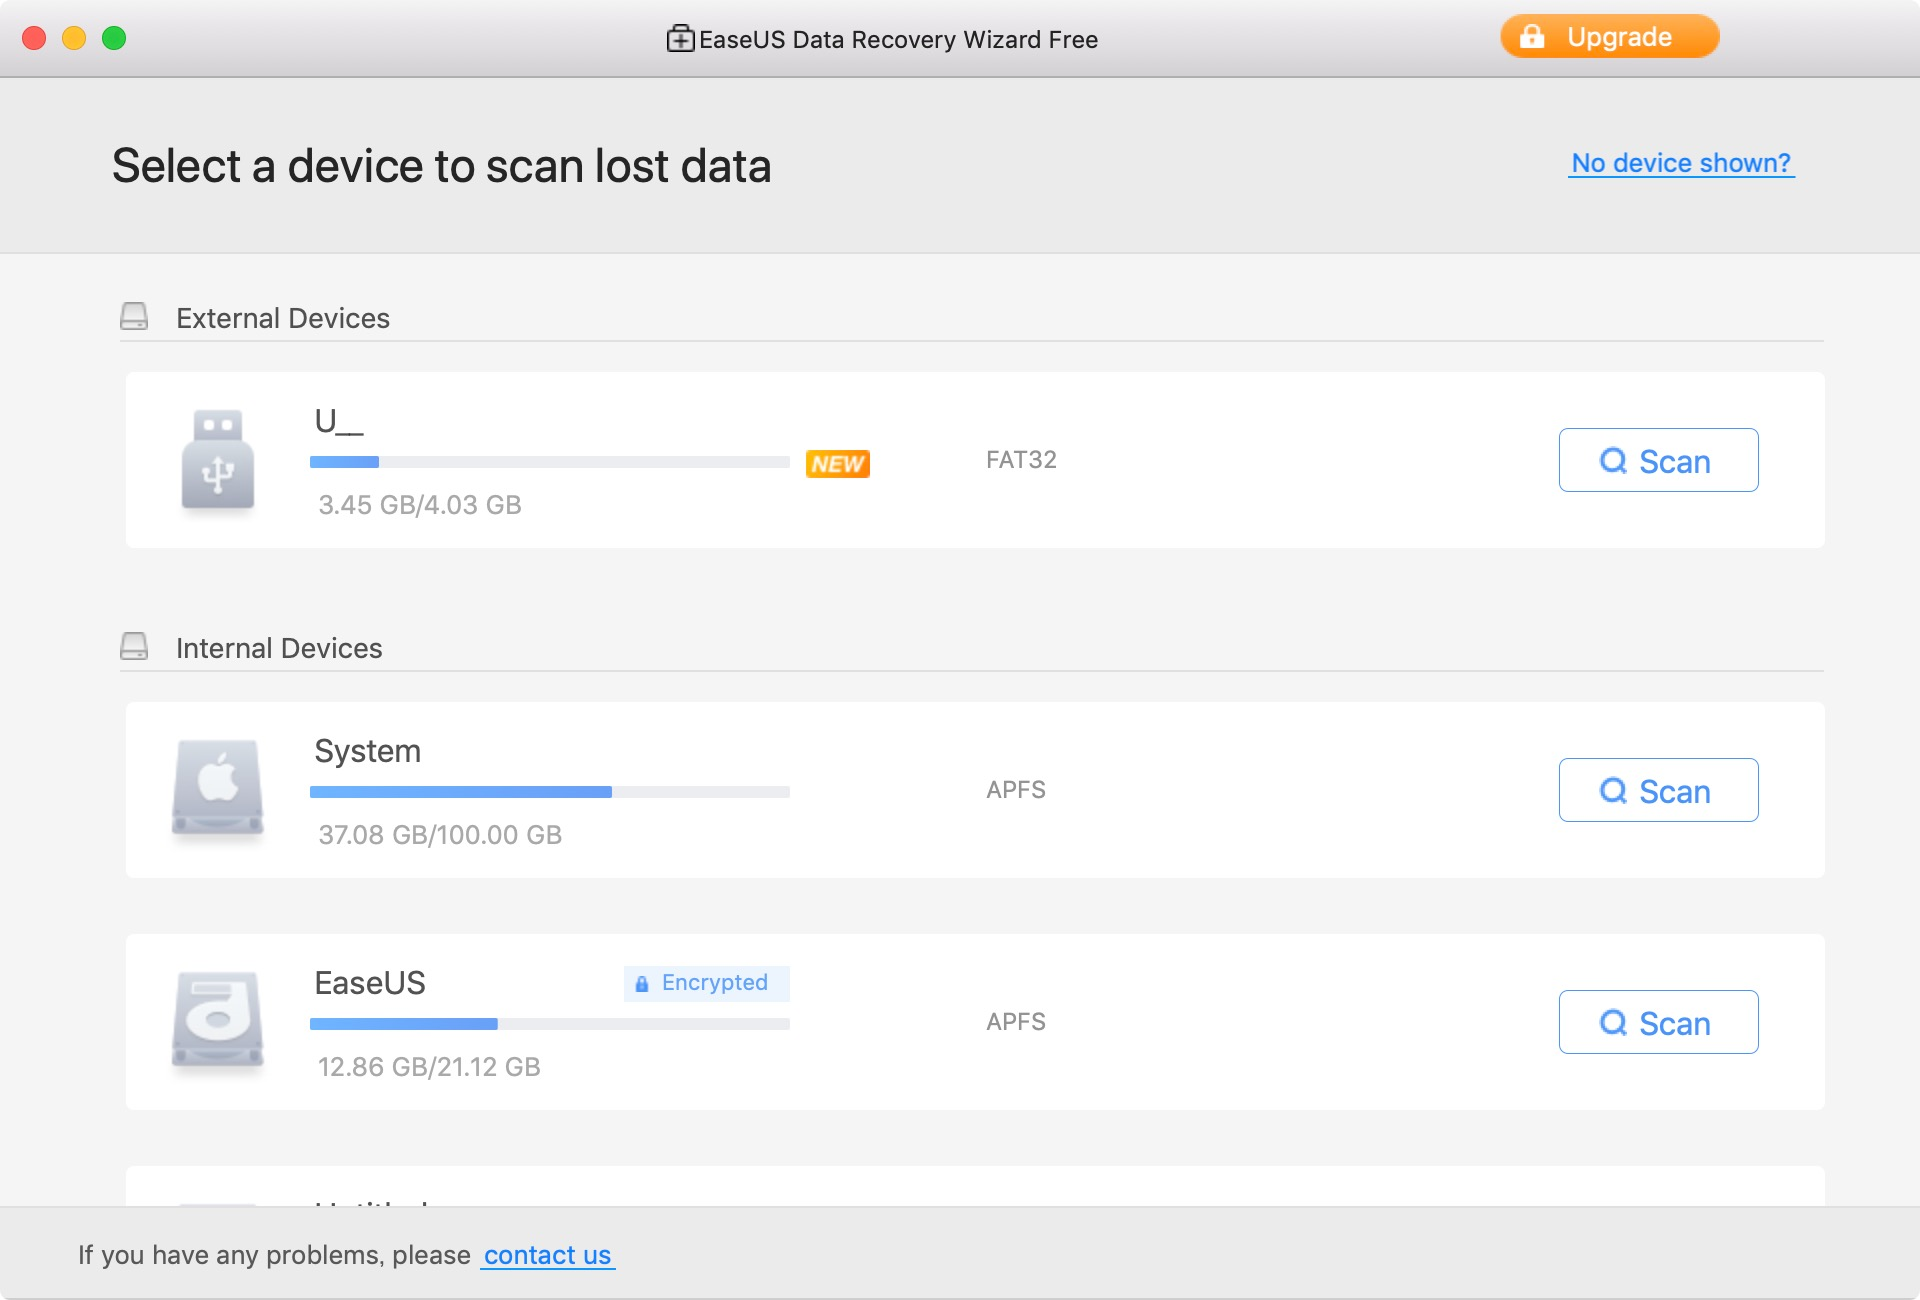The width and height of the screenshot is (1920, 1300).
Task: Open the No device shown? help link
Action: pyautogui.click(x=1682, y=163)
